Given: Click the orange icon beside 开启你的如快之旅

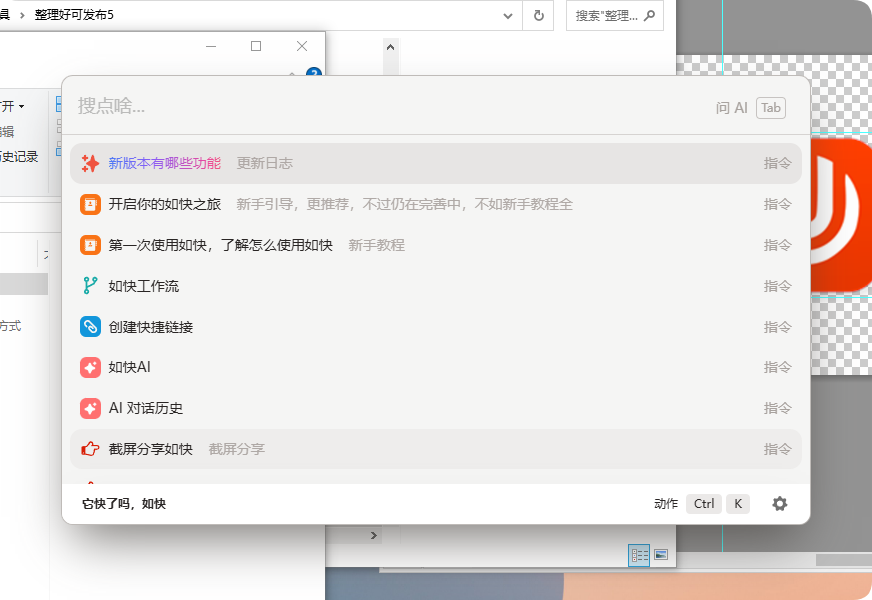Looking at the screenshot, I should tap(90, 205).
